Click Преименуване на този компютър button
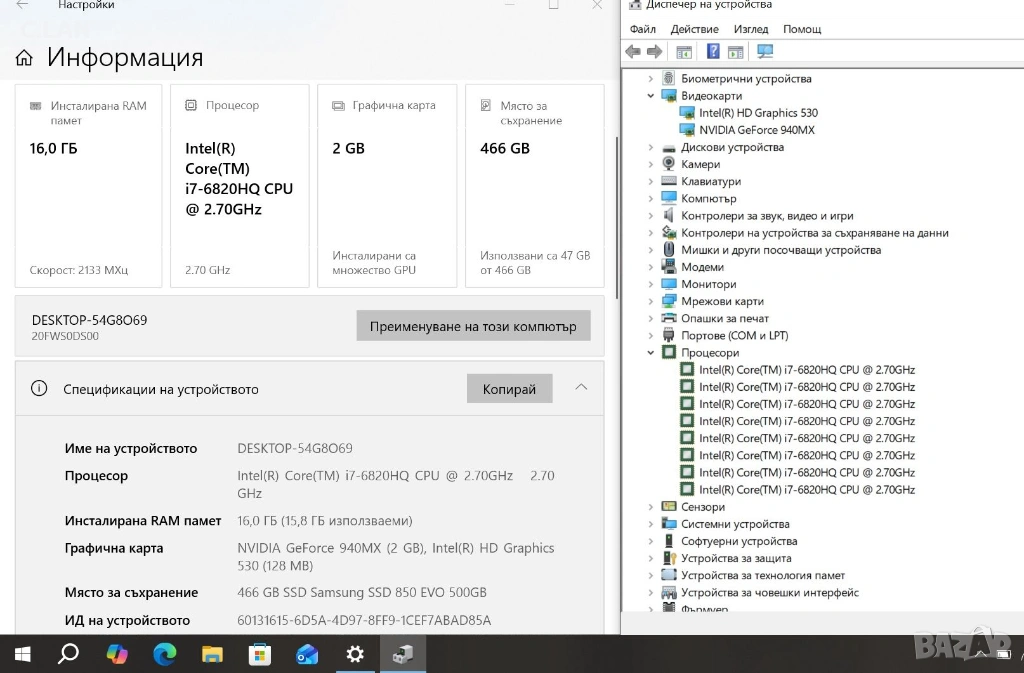1024x673 pixels. (473, 326)
